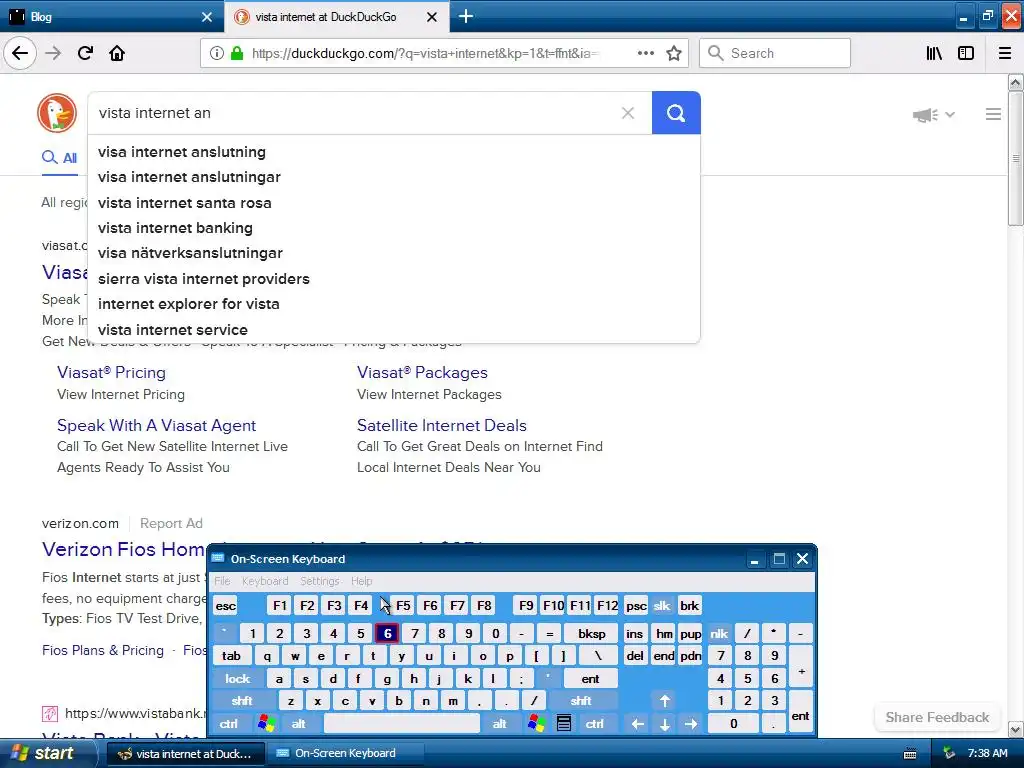The image size is (1024, 768).
Task: Click the down arrow key on keyboard
Action: [x=665, y=724]
